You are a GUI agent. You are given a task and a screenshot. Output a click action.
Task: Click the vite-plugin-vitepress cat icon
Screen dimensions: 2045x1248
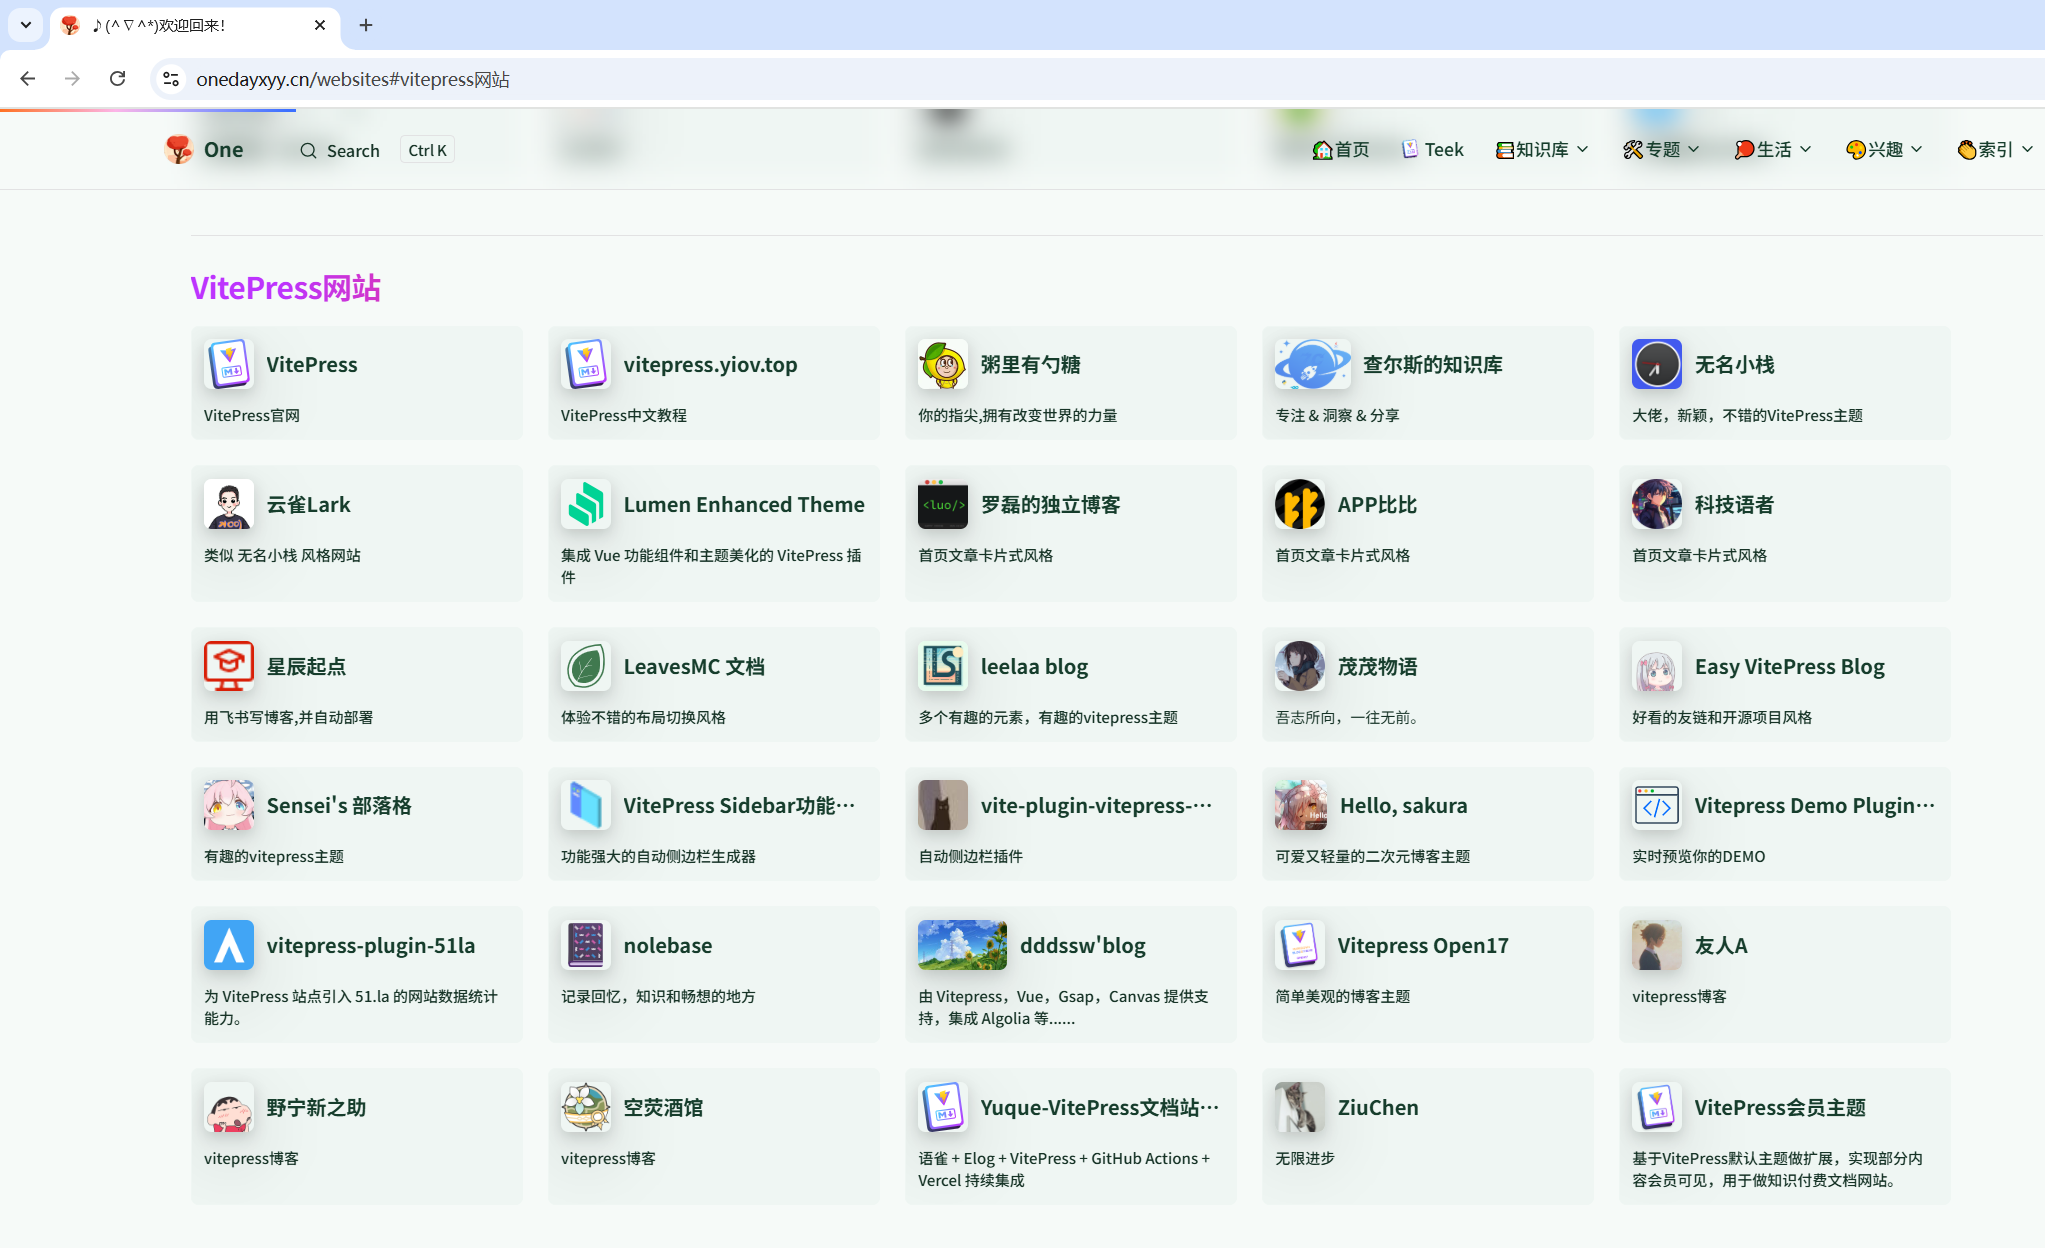pos(943,805)
